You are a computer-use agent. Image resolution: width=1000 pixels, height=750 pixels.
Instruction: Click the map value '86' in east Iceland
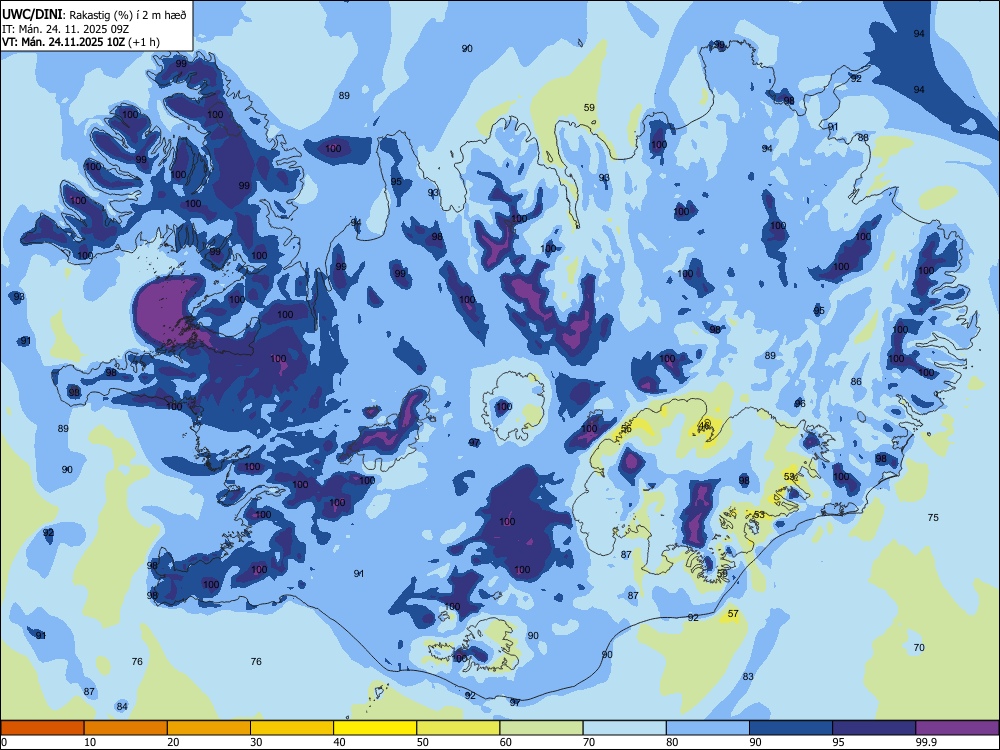pos(856,381)
